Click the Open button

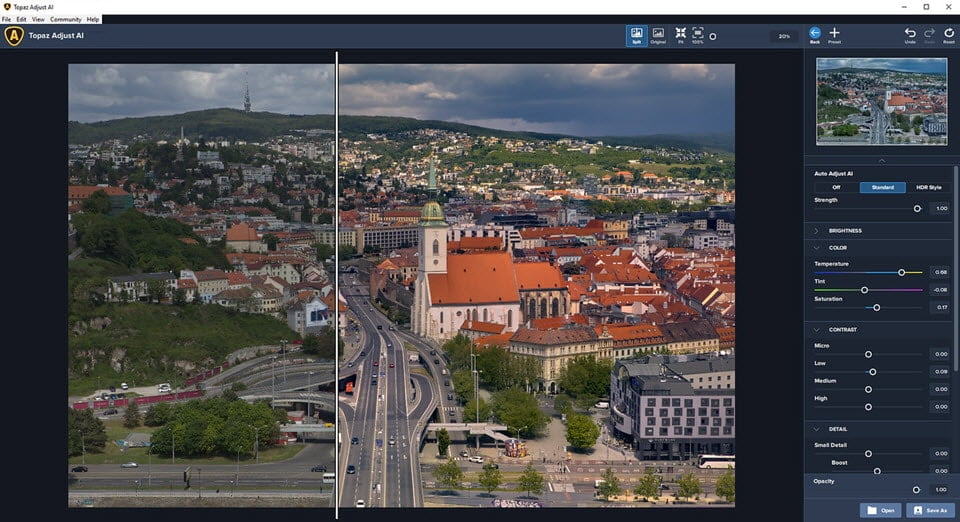click(881, 510)
